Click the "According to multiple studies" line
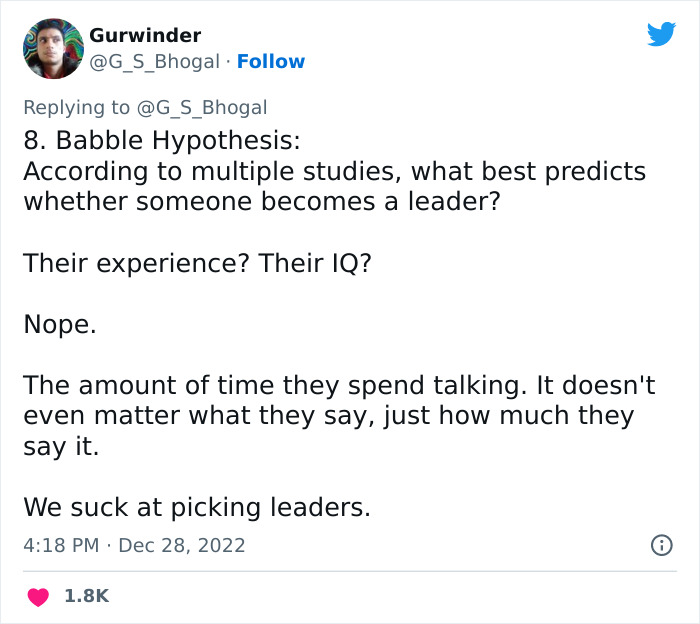Viewport: 700px width, 624px height. coord(334,171)
